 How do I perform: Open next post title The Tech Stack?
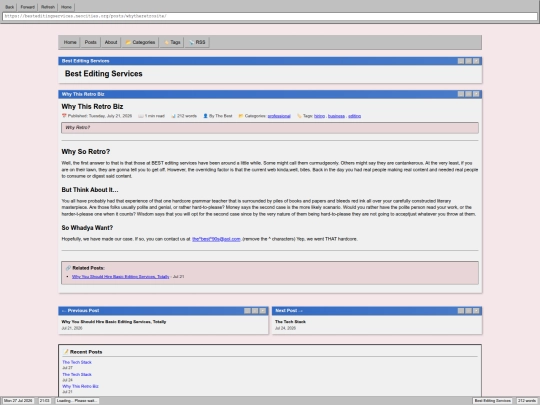point(290,322)
